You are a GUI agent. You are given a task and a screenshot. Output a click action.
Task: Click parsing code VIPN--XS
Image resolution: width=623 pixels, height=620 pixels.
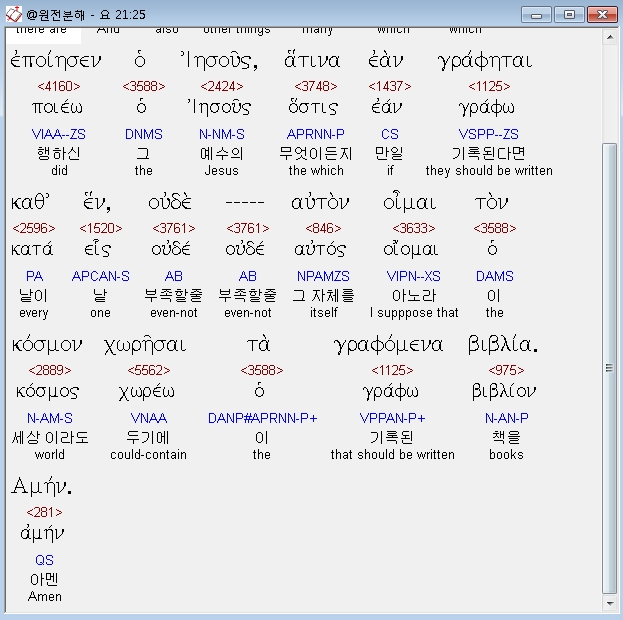(414, 276)
